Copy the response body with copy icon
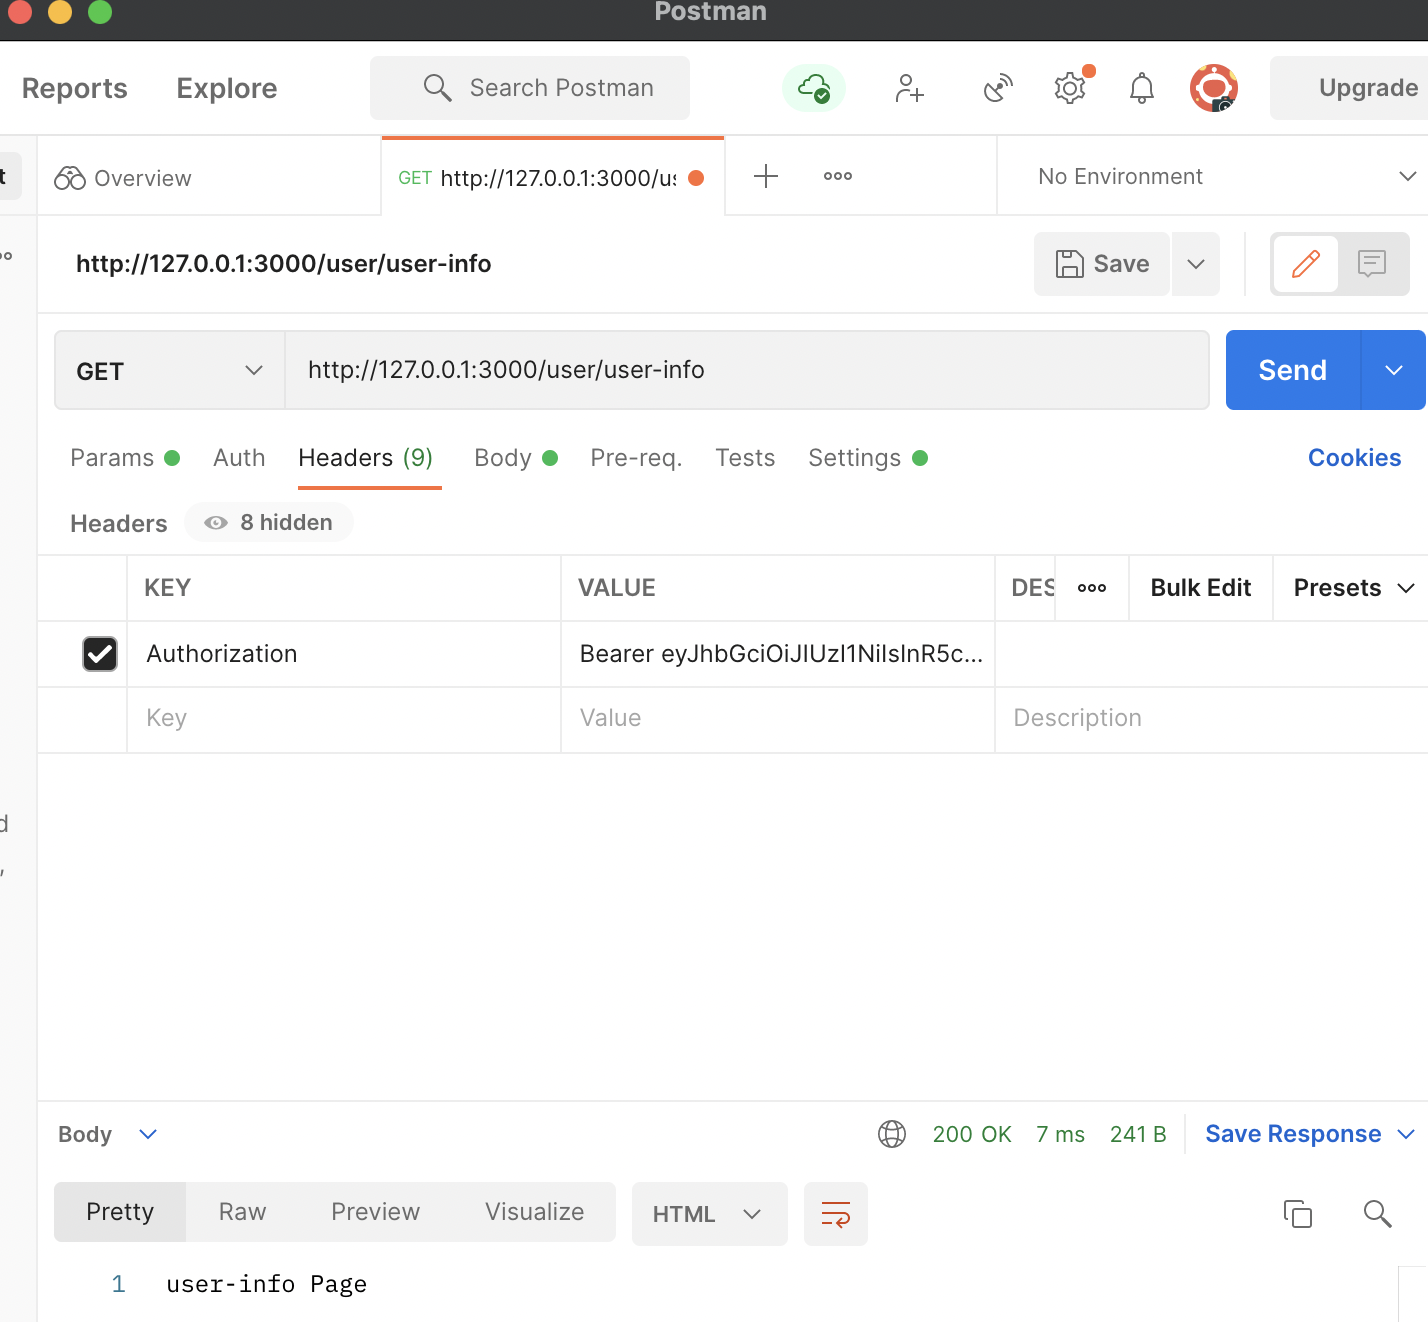 pyautogui.click(x=1298, y=1214)
